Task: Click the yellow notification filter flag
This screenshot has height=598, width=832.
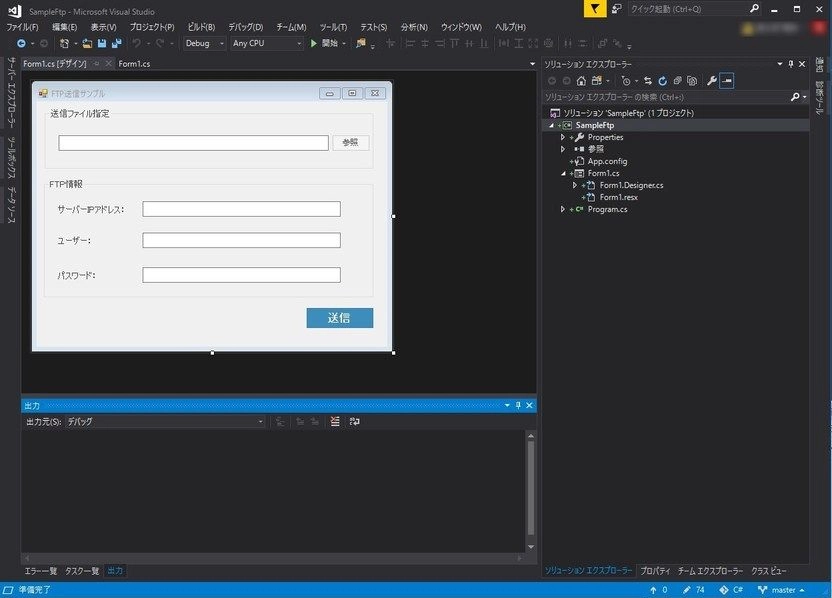Action: pos(595,8)
